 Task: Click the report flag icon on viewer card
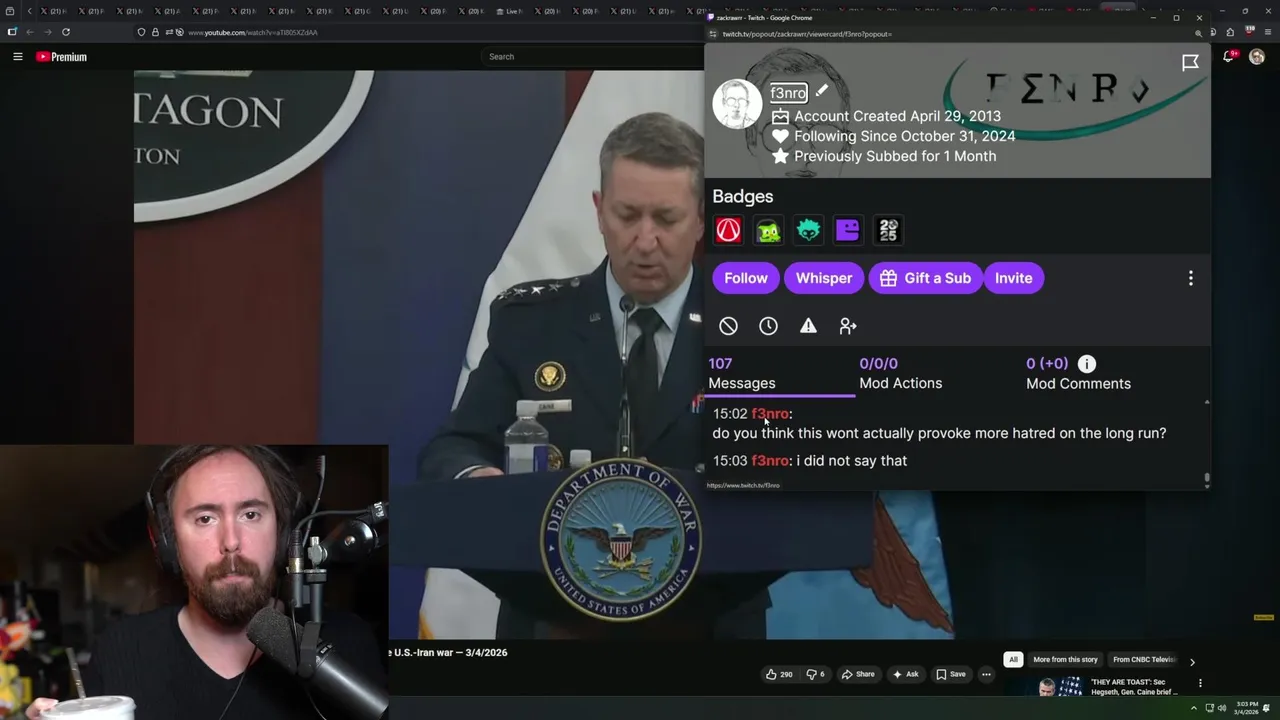coord(1190,63)
